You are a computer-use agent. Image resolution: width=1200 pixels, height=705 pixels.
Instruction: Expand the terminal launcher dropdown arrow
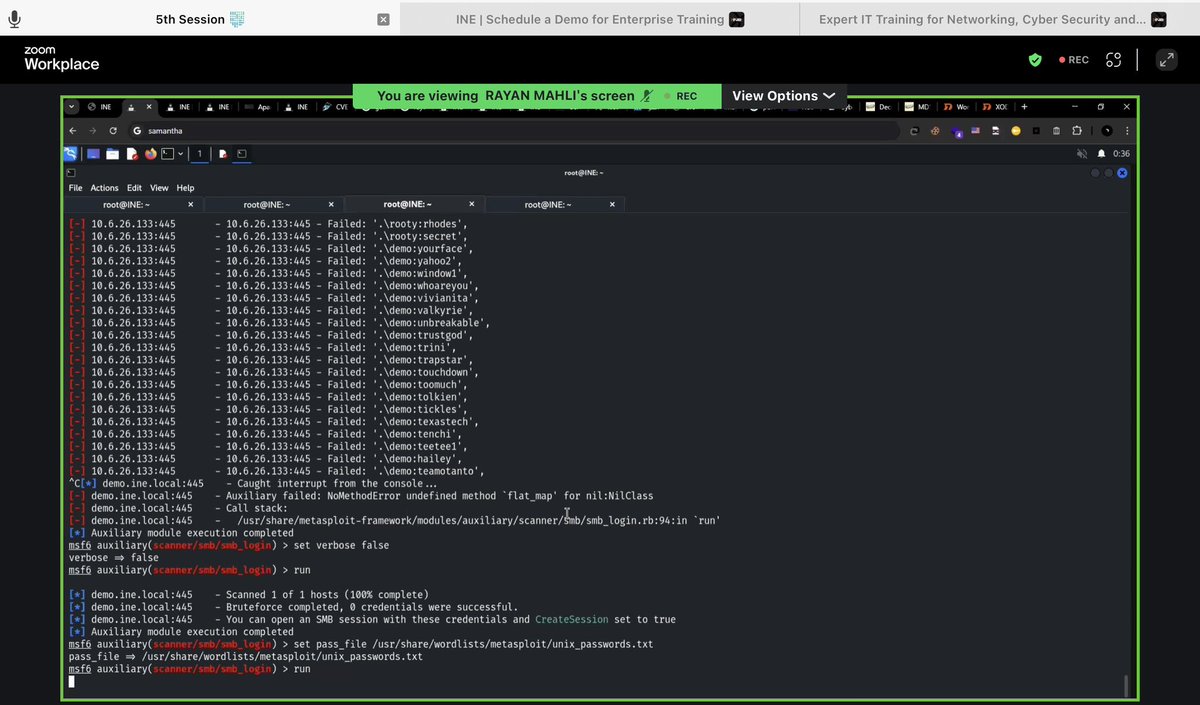180,154
